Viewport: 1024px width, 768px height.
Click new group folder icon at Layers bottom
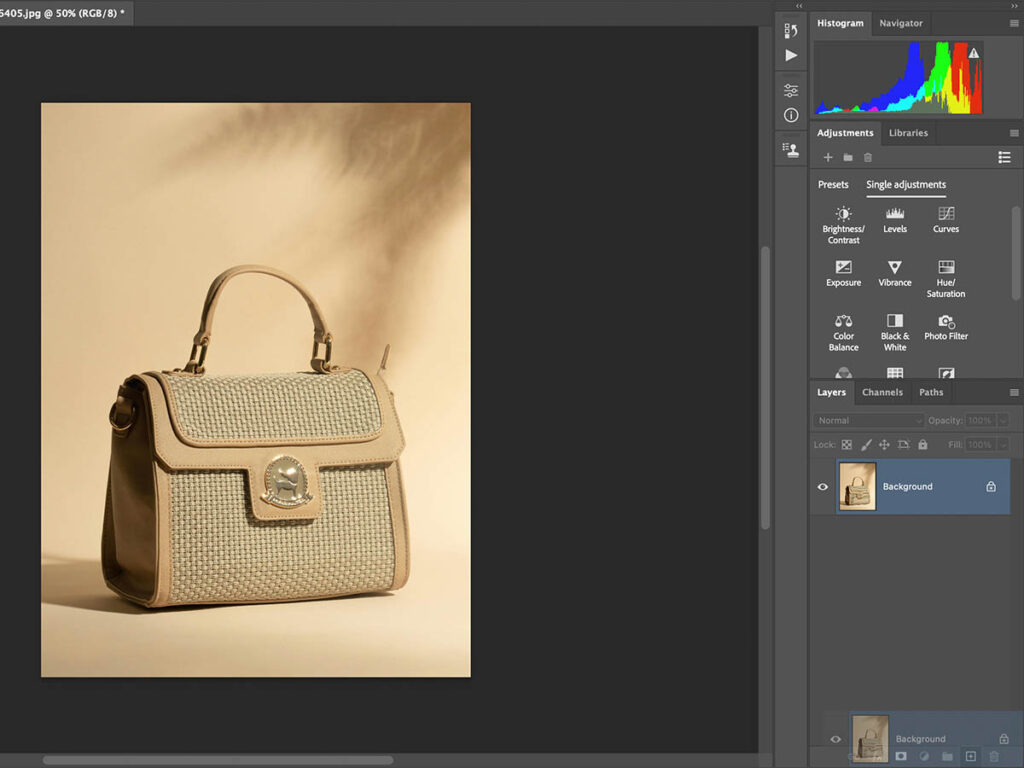(948, 756)
